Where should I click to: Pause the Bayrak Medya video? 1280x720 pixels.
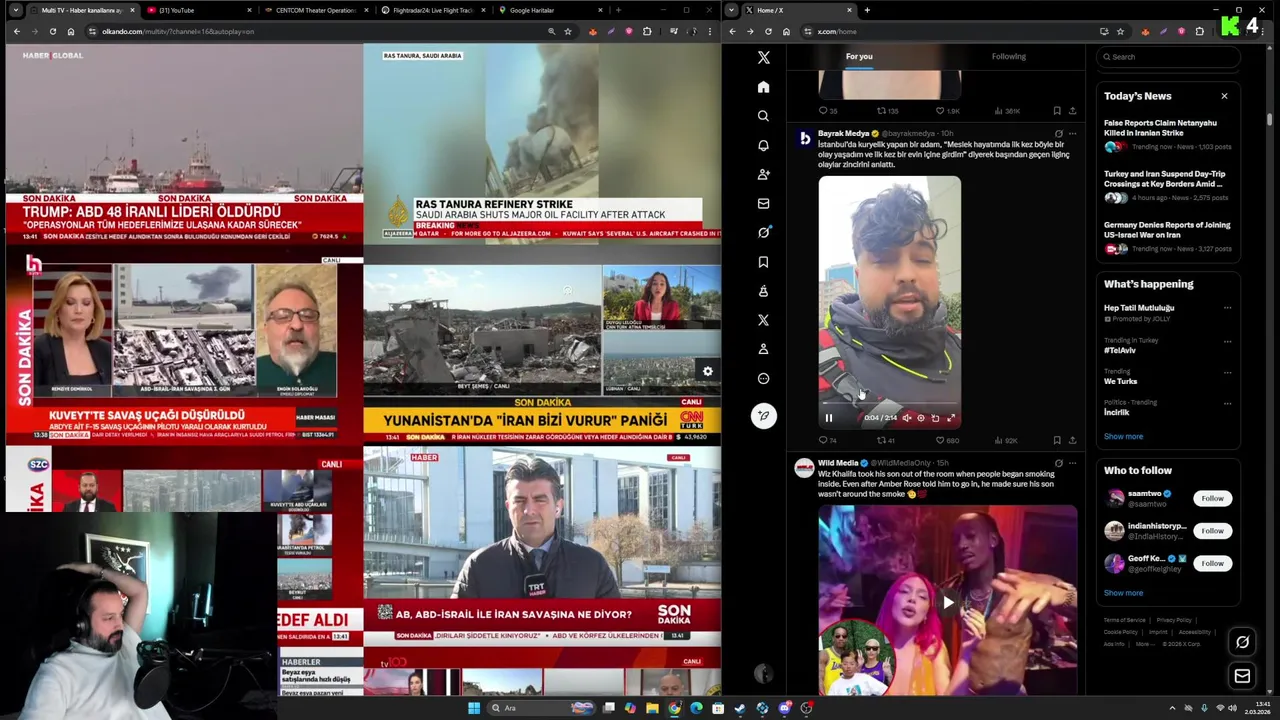click(828, 418)
